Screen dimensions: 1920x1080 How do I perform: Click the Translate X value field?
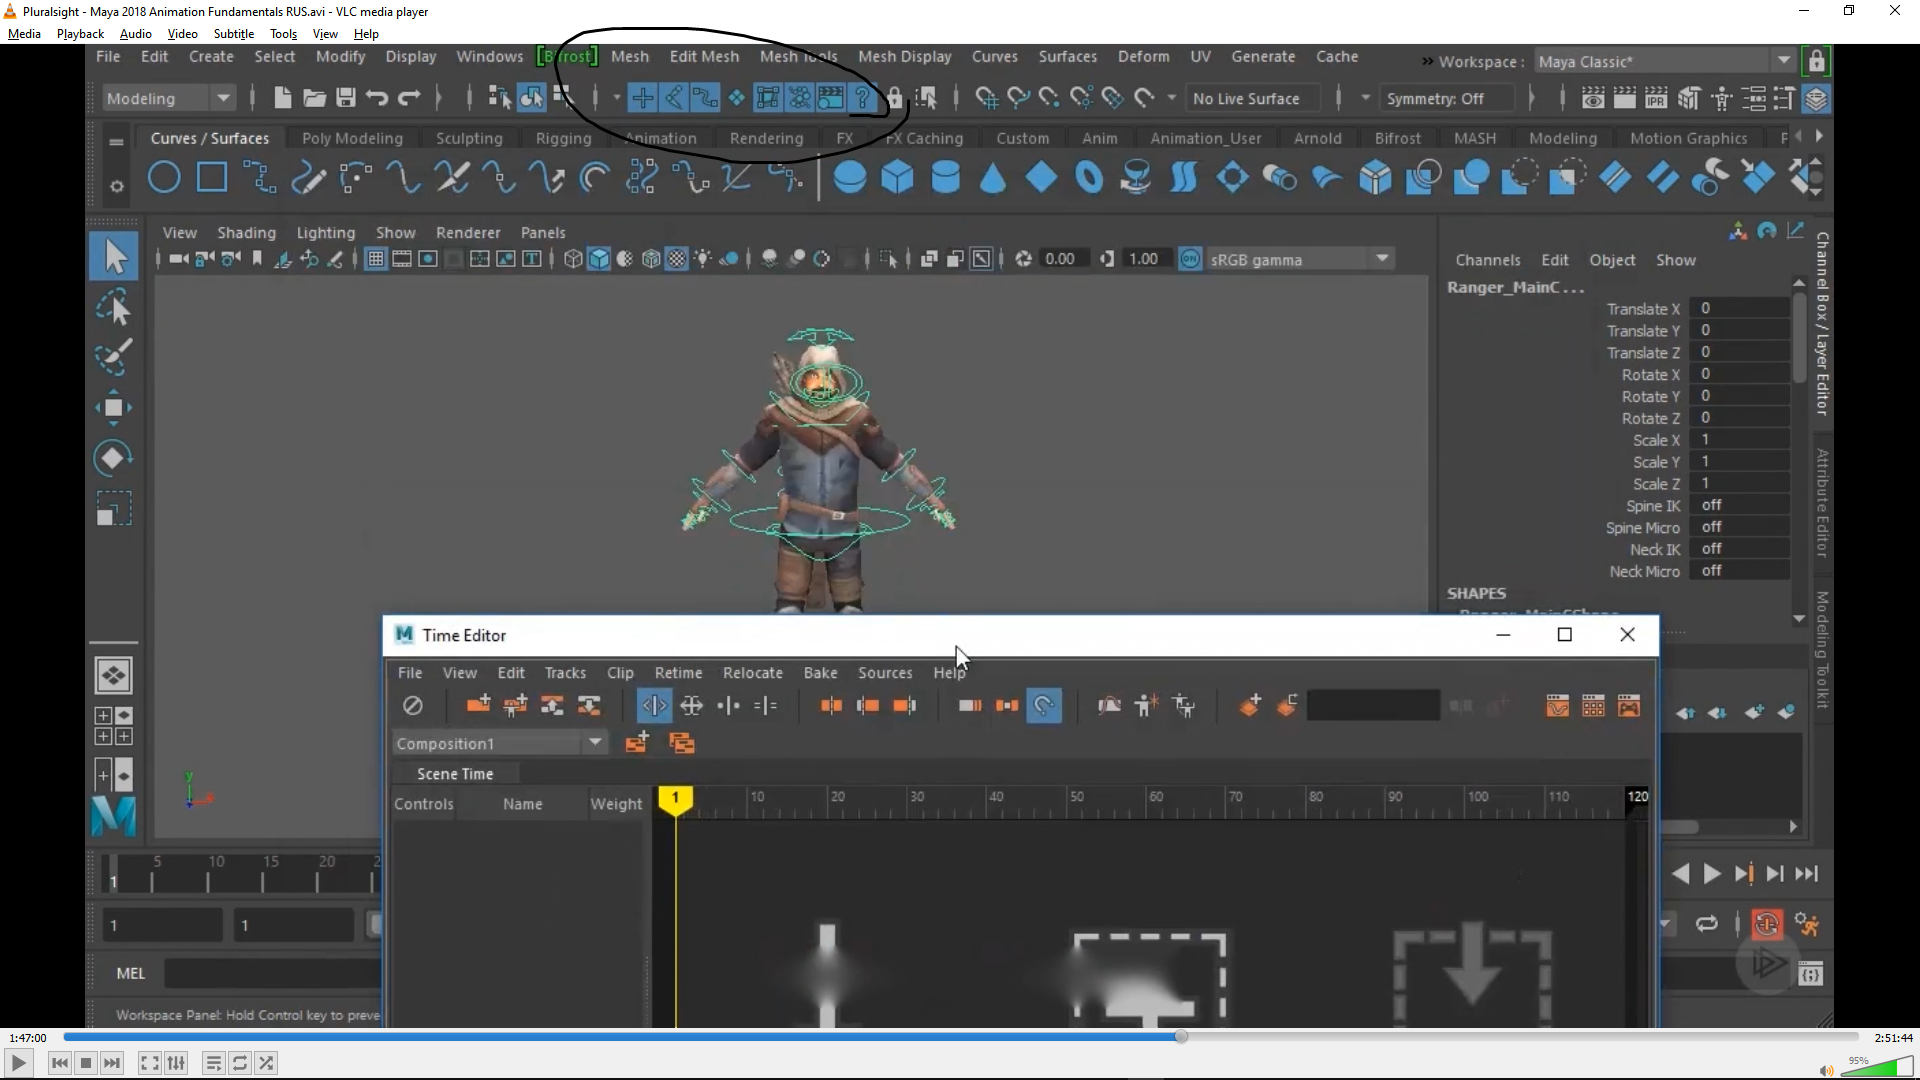[x=1738, y=309]
